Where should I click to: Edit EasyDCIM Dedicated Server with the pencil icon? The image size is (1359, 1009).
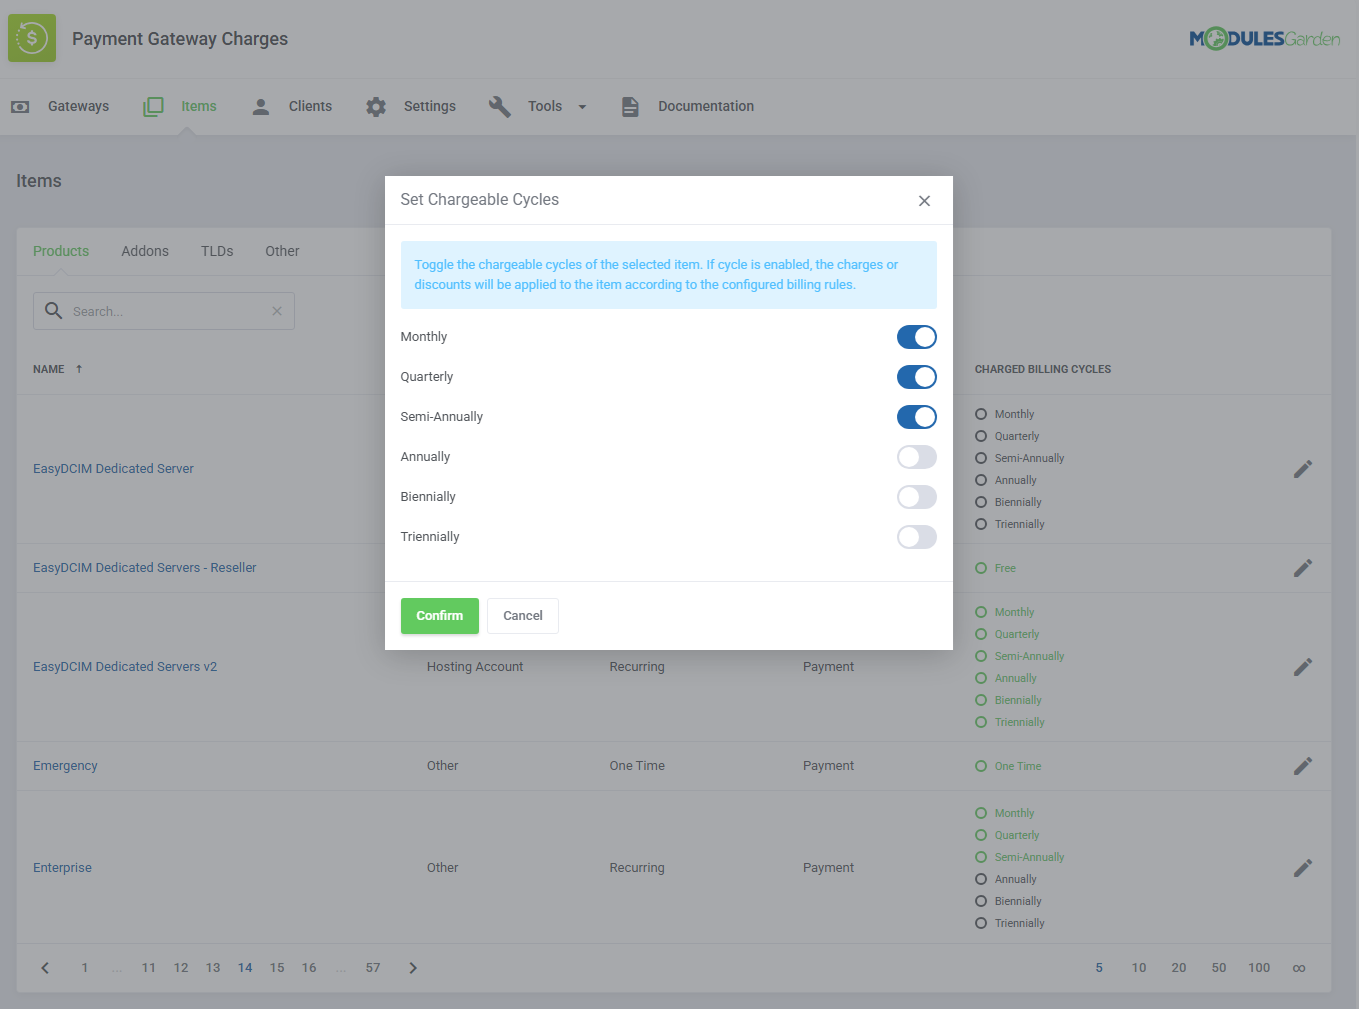1303,468
